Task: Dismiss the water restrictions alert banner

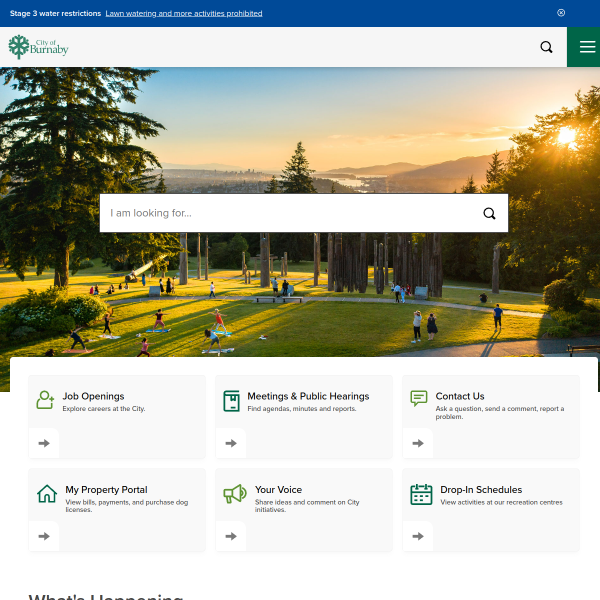Action: tap(561, 13)
